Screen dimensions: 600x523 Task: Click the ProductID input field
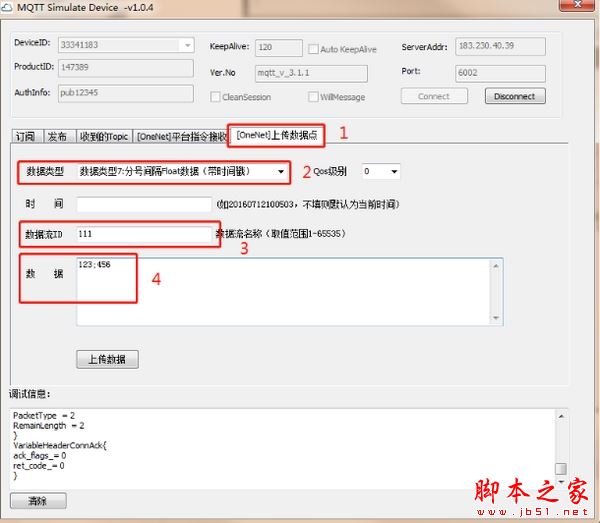pos(126,67)
